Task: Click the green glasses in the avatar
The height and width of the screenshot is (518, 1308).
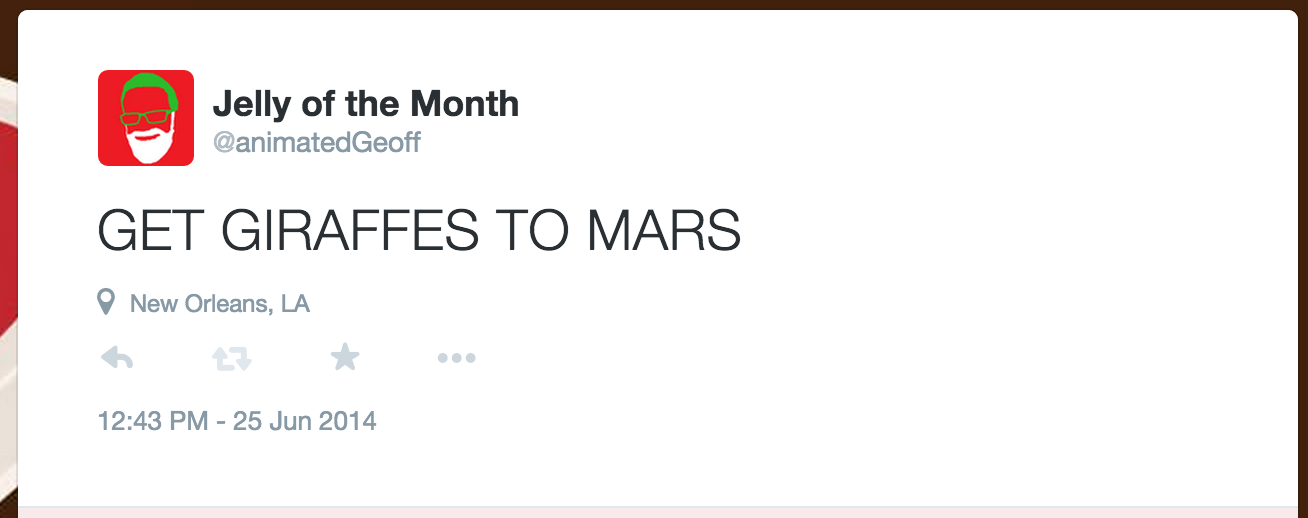Action: coord(146,118)
